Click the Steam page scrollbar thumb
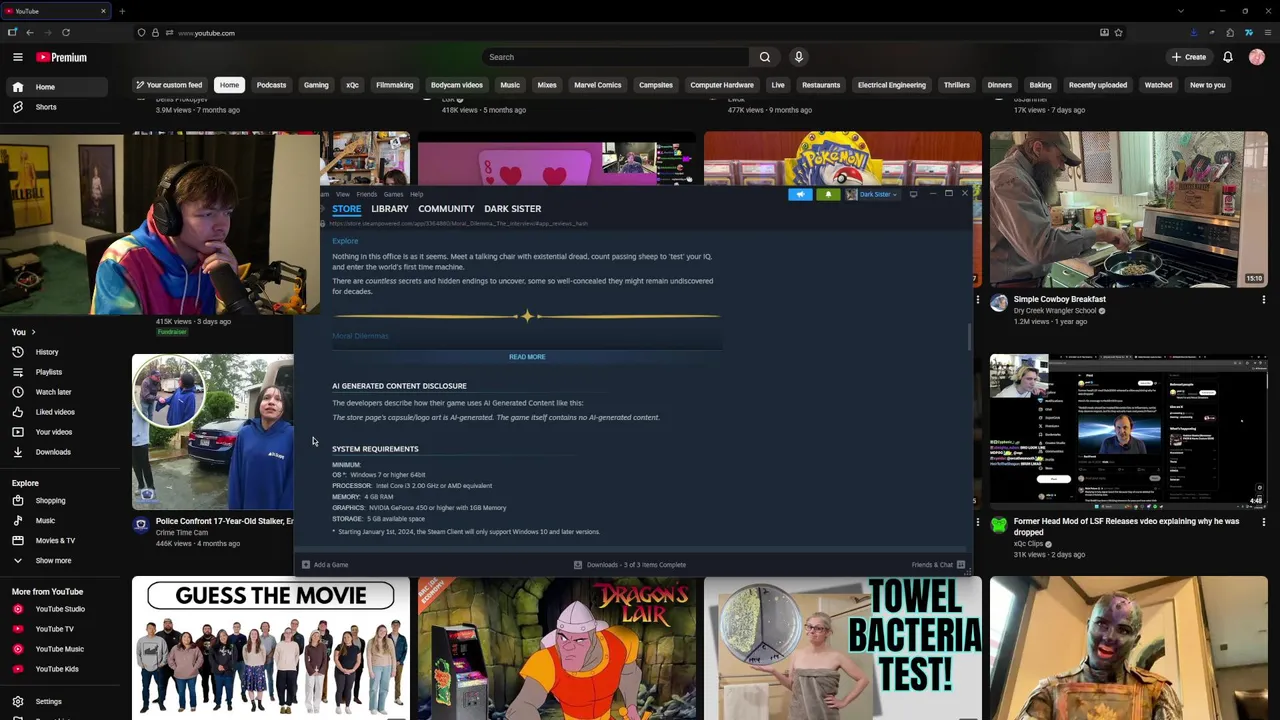1280x720 pixels. point(969,337)
